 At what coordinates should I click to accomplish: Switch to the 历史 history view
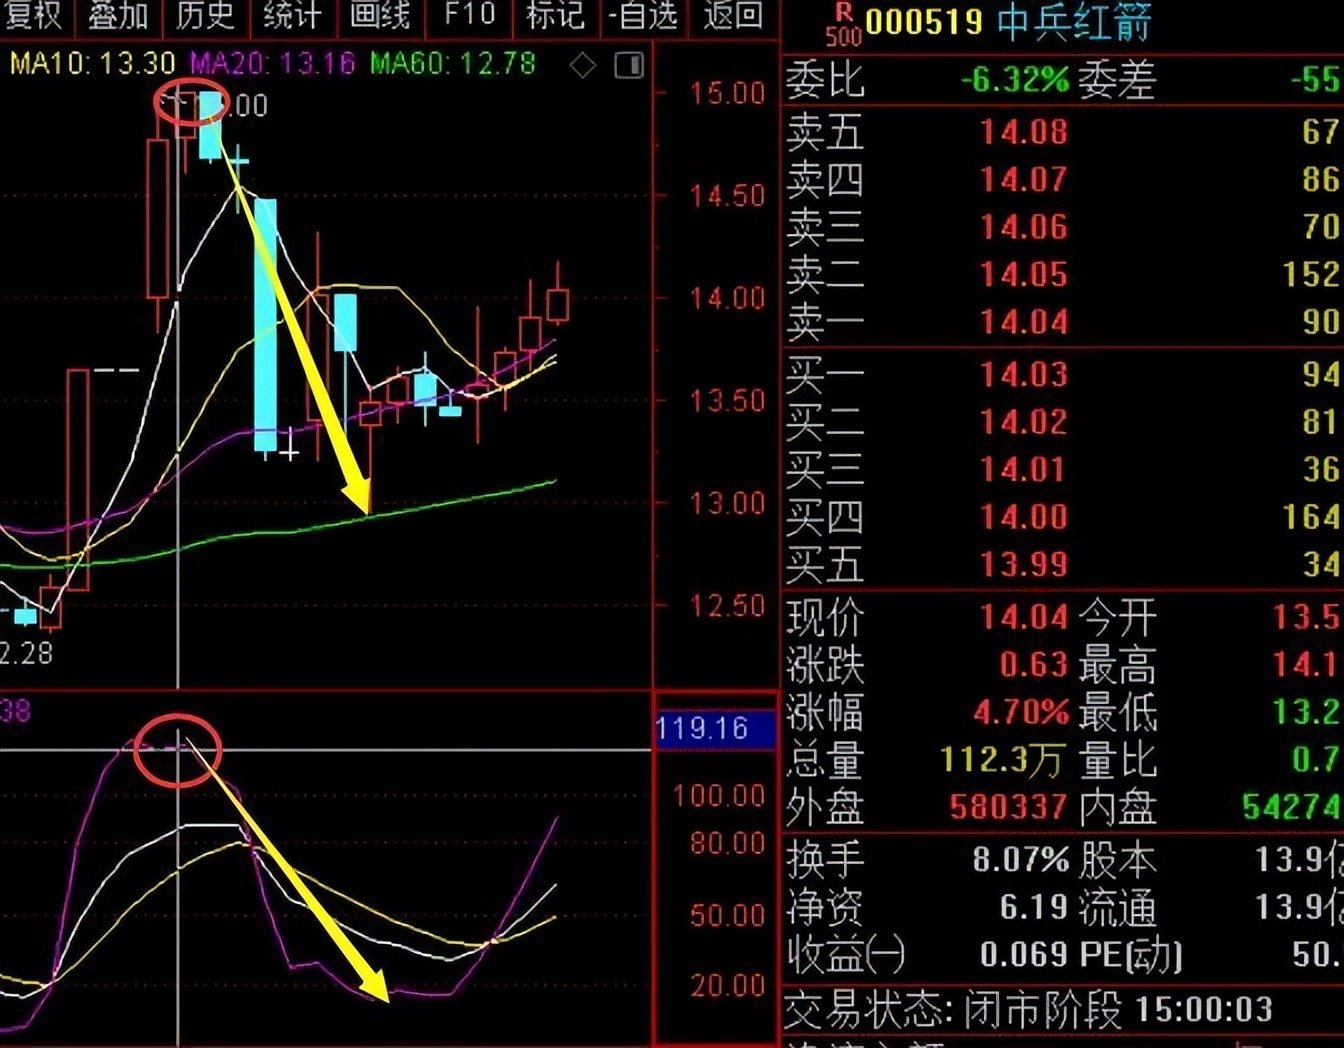[205, 17]
